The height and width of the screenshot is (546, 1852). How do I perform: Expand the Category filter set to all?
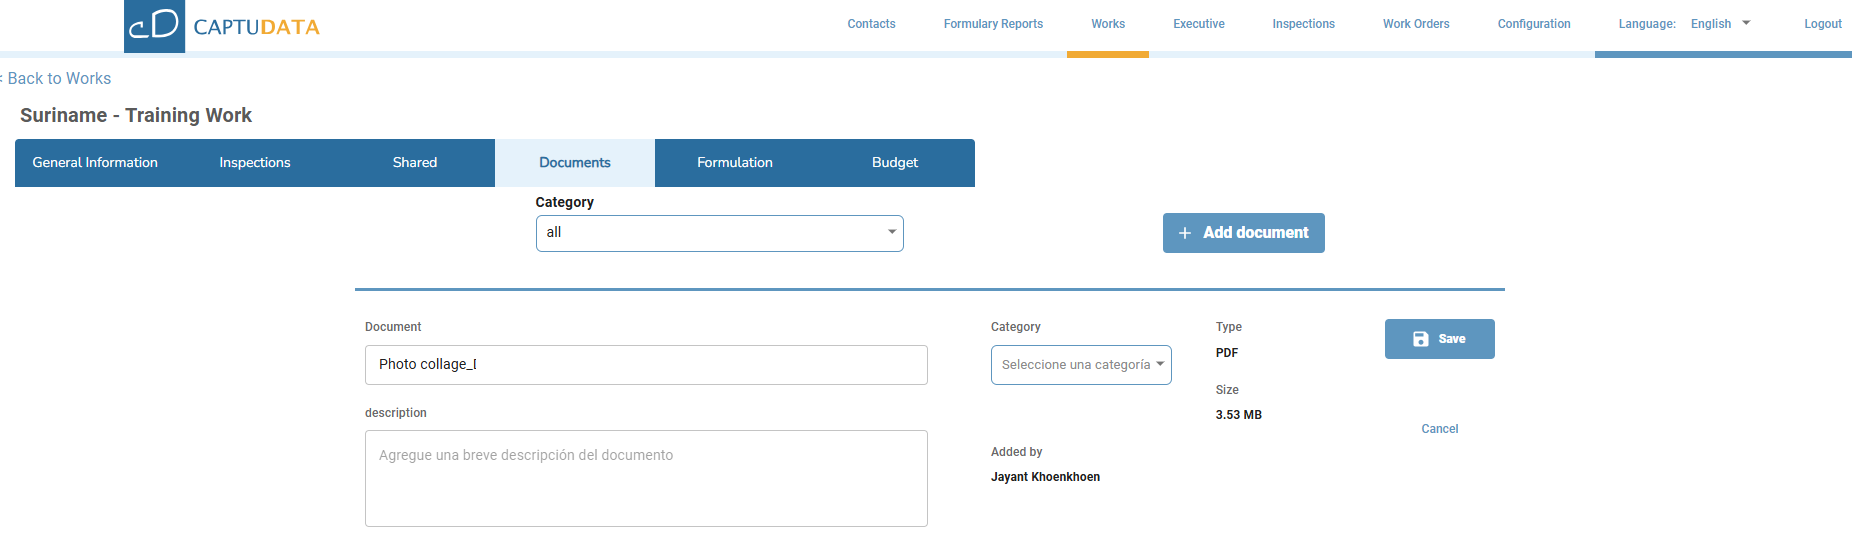pos(719,233)
